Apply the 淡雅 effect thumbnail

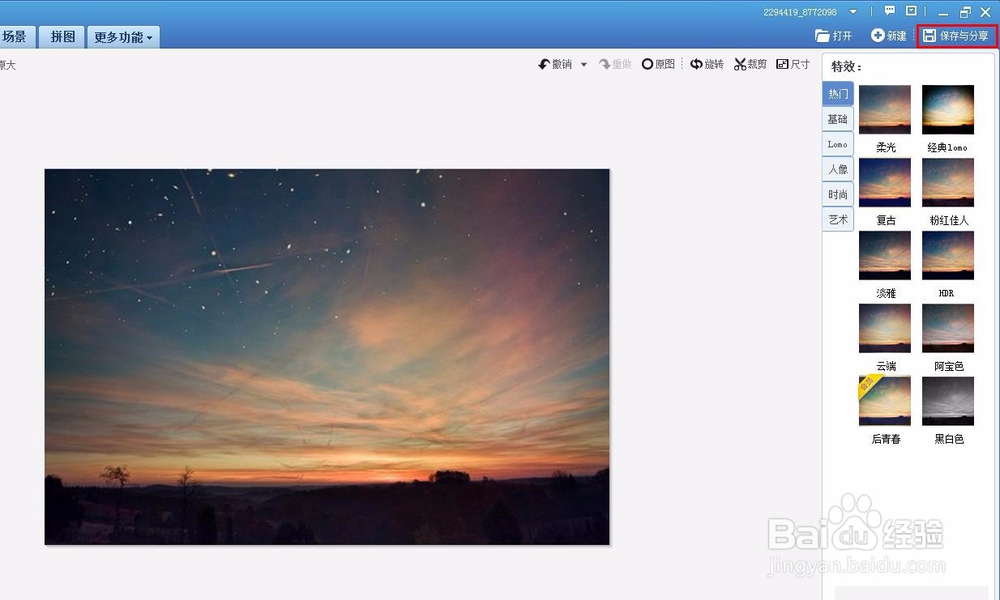pos(885,255)
